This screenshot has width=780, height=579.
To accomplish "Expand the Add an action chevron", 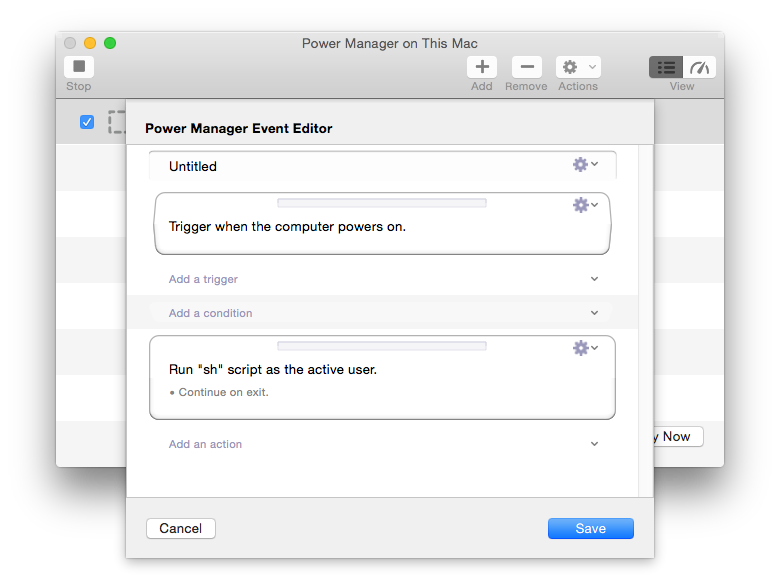I will pyautogui.click(x=594, y=444).
